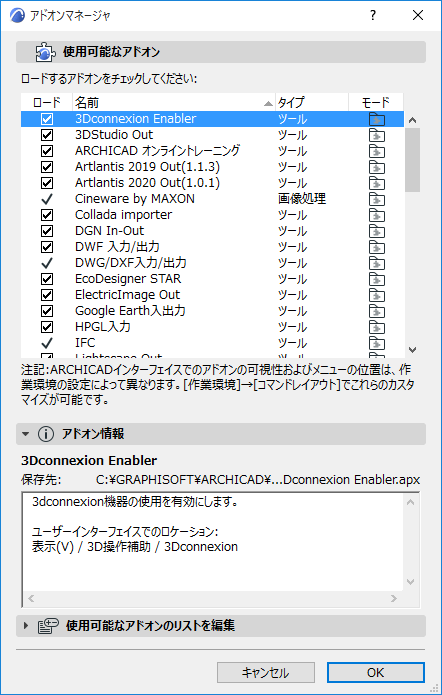This screenshot has width=442, height=695.
Task: Click the checkmark for DWG/DXF入力/出力
Action: point(47,263)
